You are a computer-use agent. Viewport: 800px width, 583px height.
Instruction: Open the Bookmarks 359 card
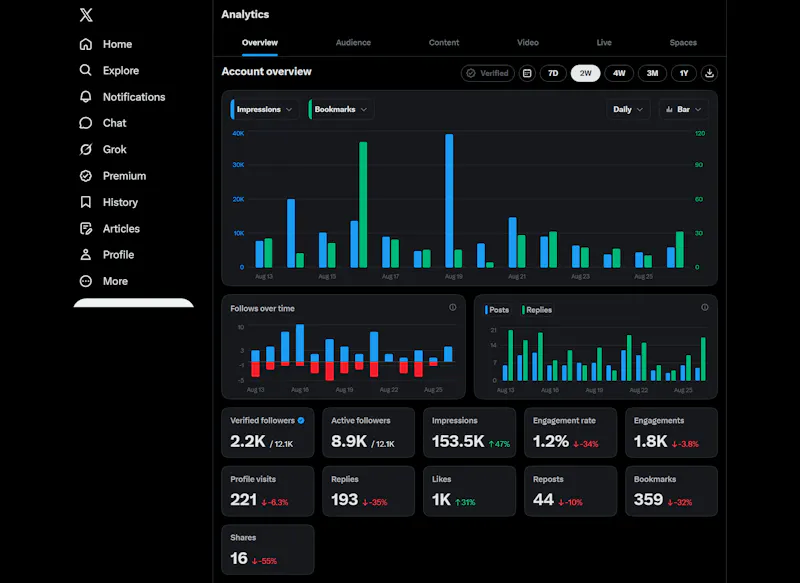pyautogui.click(x=671, y=491)
